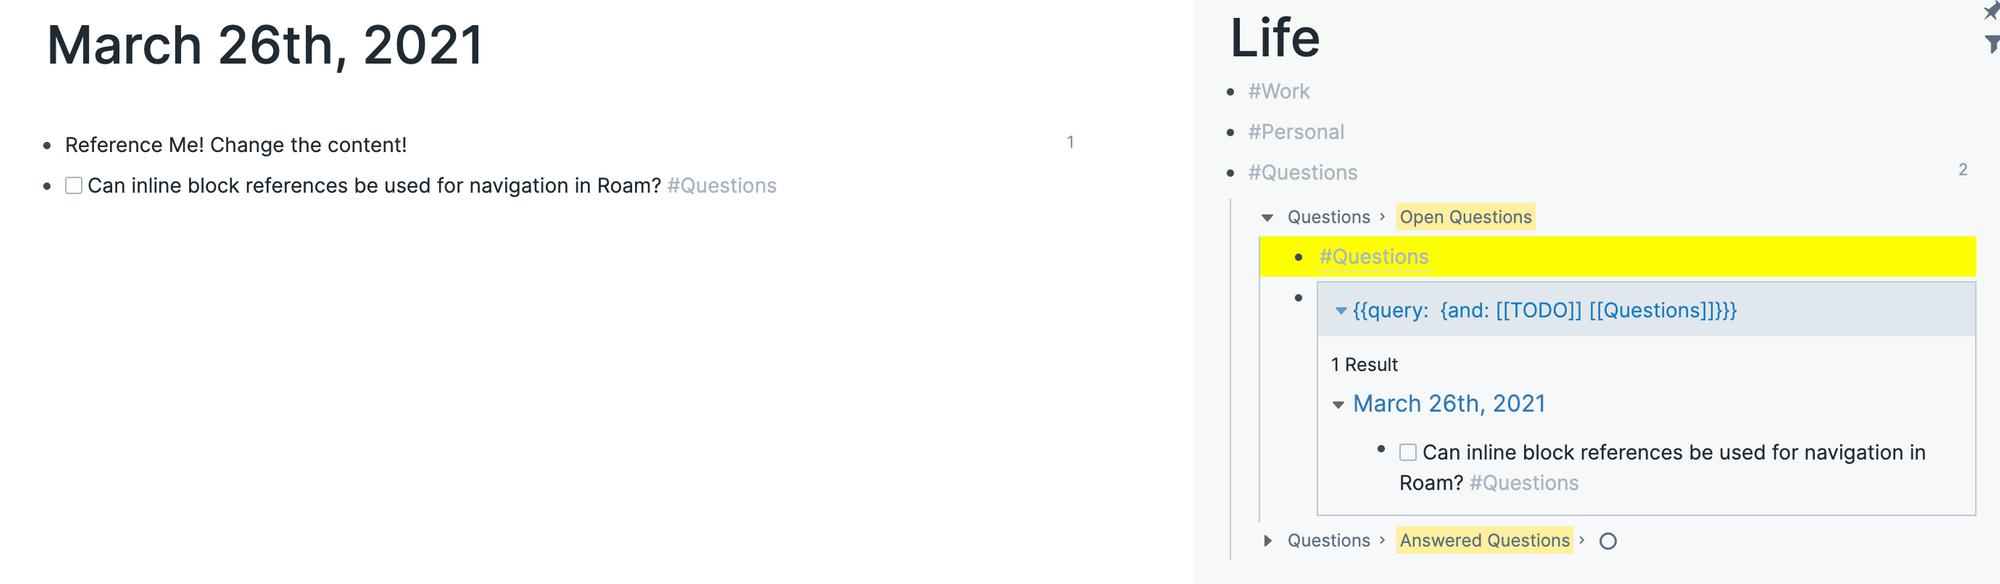Click the bullet beside #Personal
The image size is (2000, 584).
coord(1230,132)
